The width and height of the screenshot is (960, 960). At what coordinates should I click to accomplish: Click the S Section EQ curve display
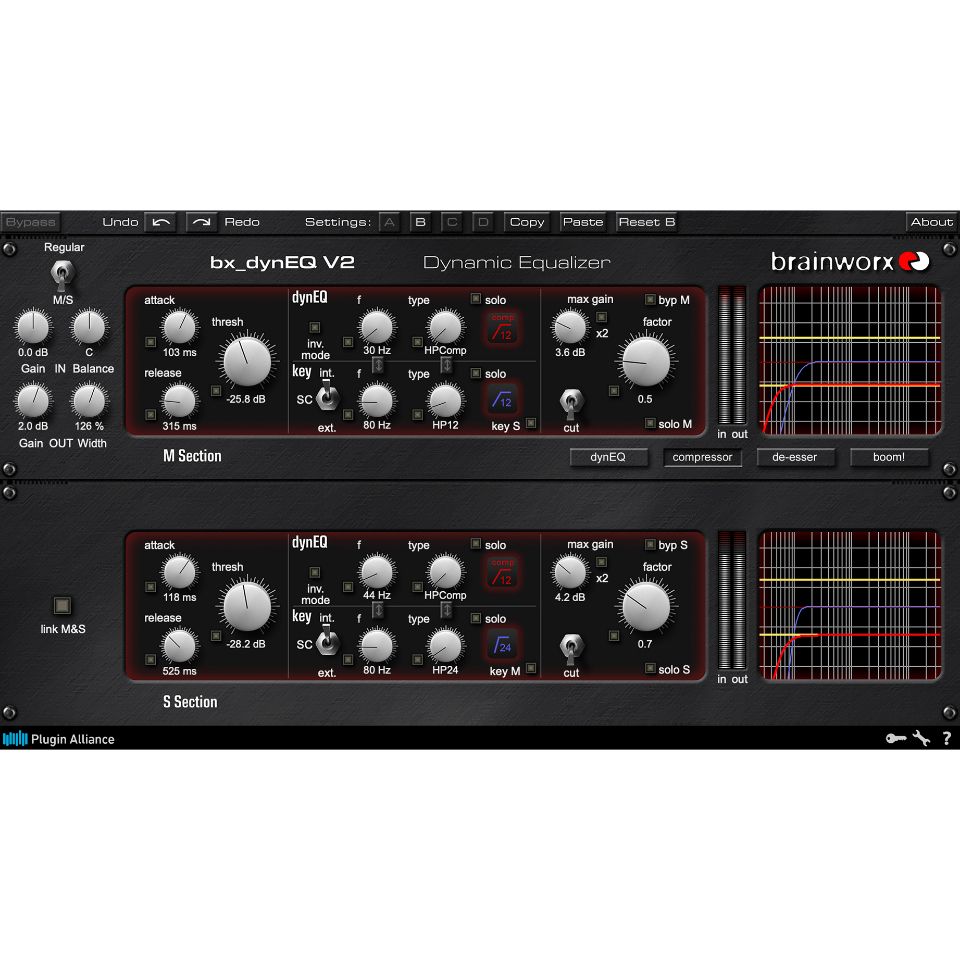tap(850, 606)
